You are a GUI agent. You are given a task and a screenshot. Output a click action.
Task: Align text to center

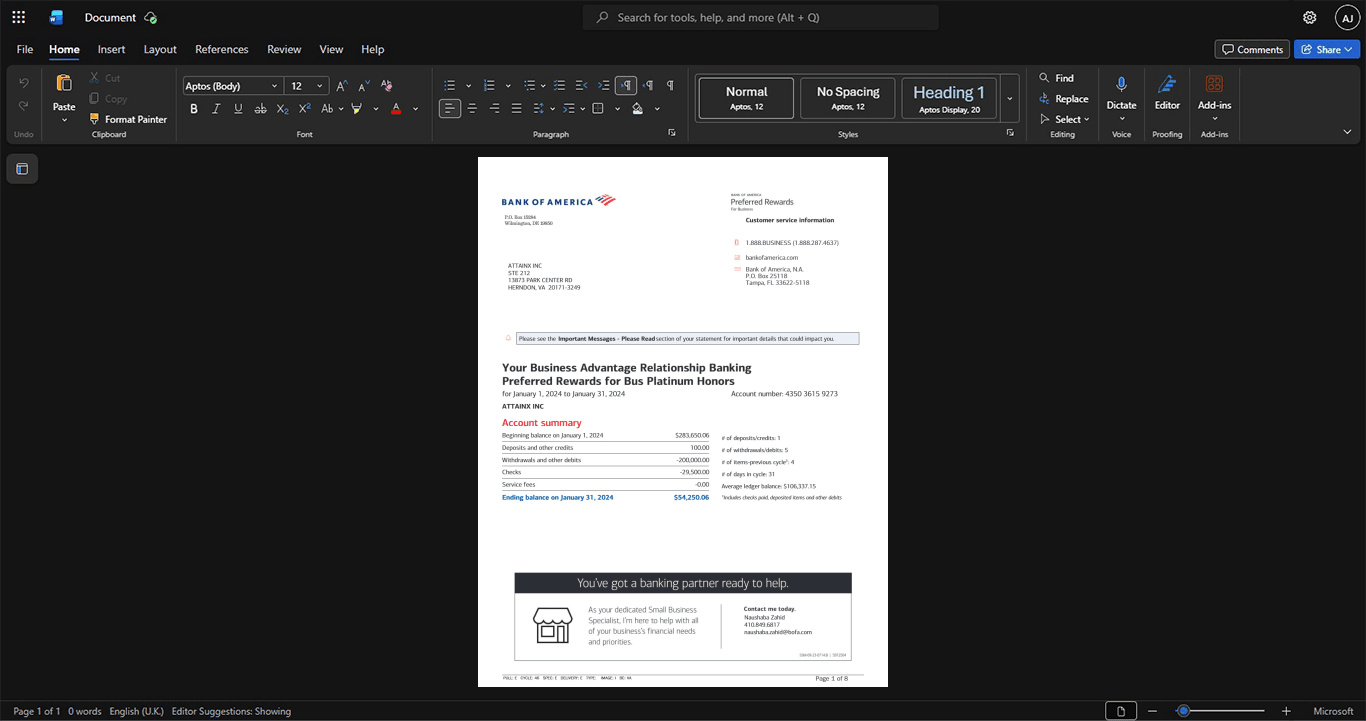[x=472, y=108]
